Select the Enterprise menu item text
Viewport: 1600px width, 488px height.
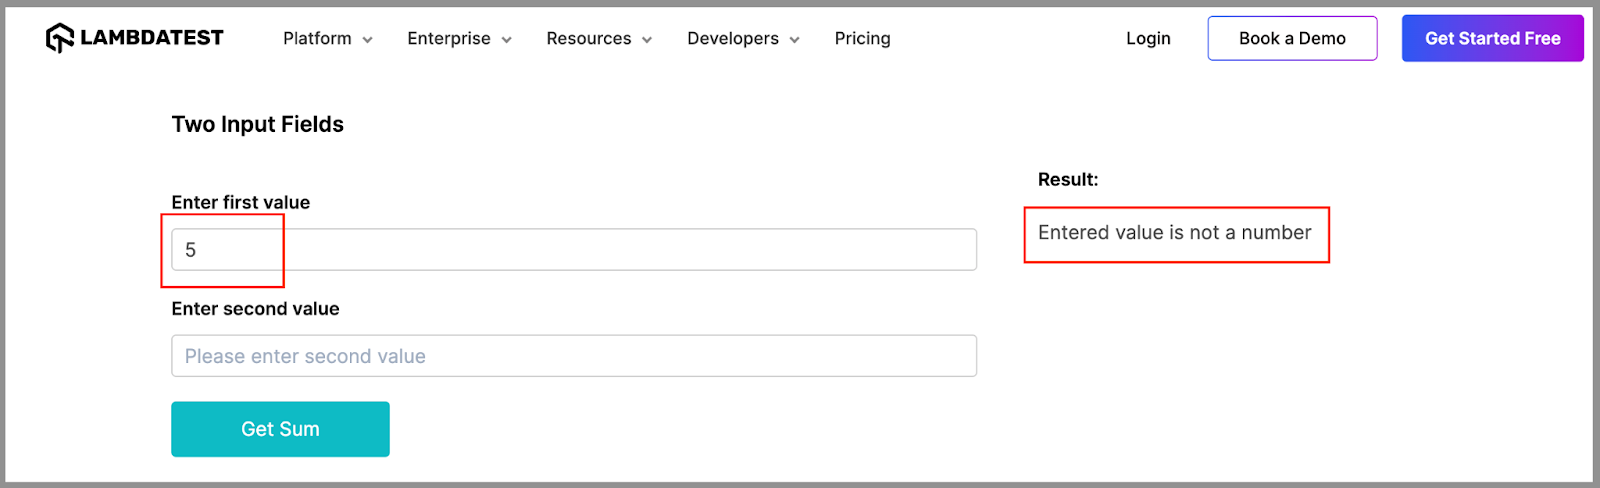tap(449, 38)
